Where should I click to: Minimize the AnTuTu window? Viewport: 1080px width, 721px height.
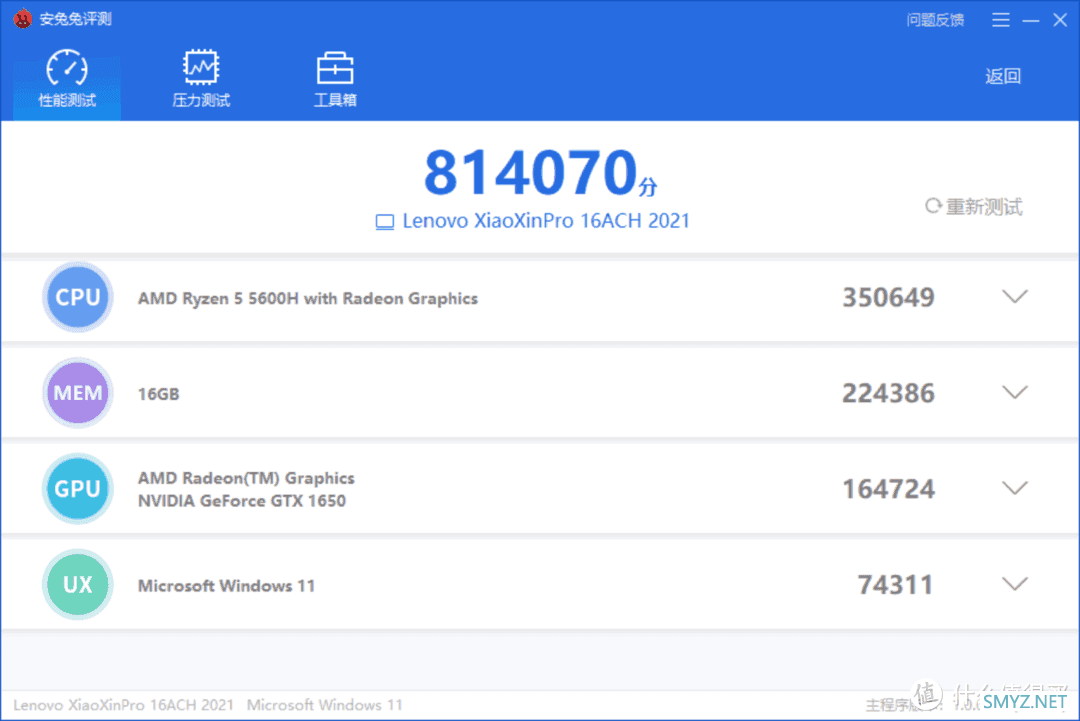coord(1030,21)
